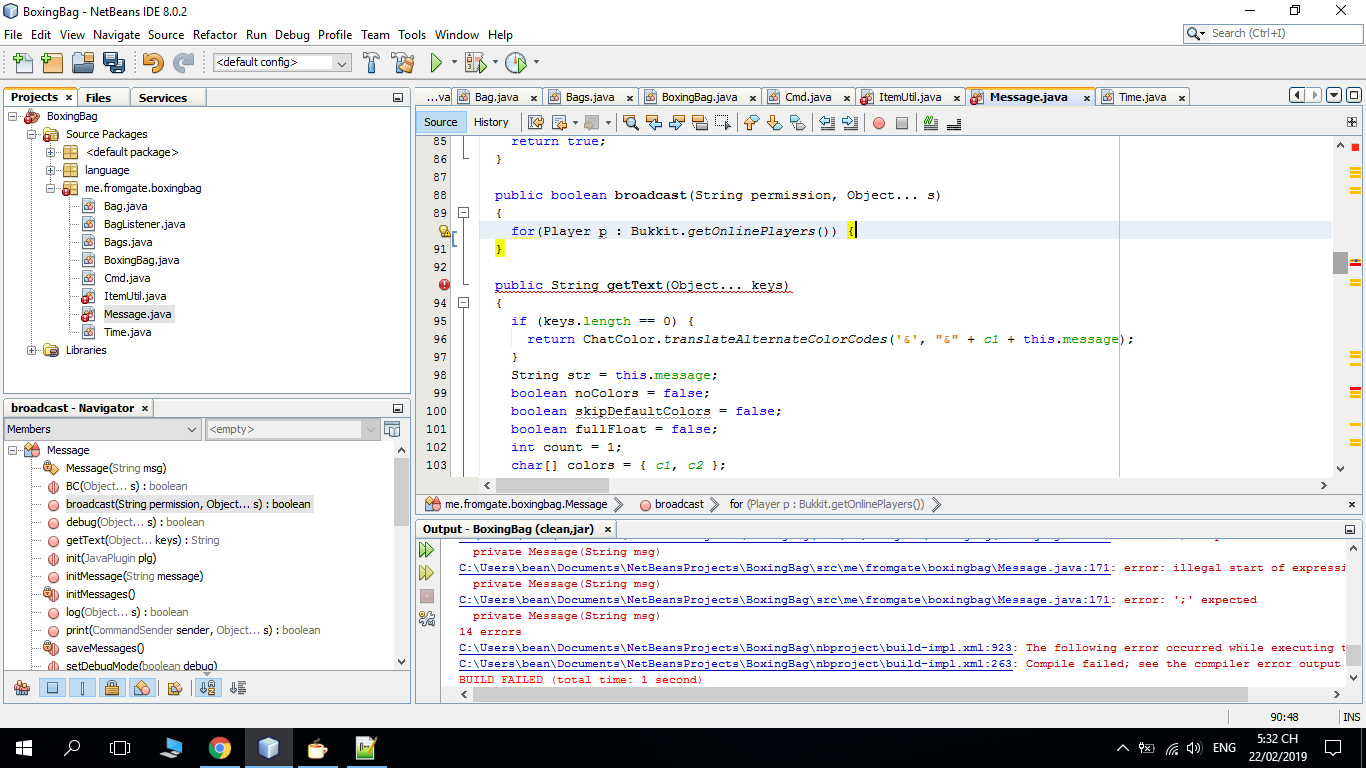The width and height of the screenshot is (1366, 768).
Task: Click the Build Project hammer icon
Action: point(372,62)
